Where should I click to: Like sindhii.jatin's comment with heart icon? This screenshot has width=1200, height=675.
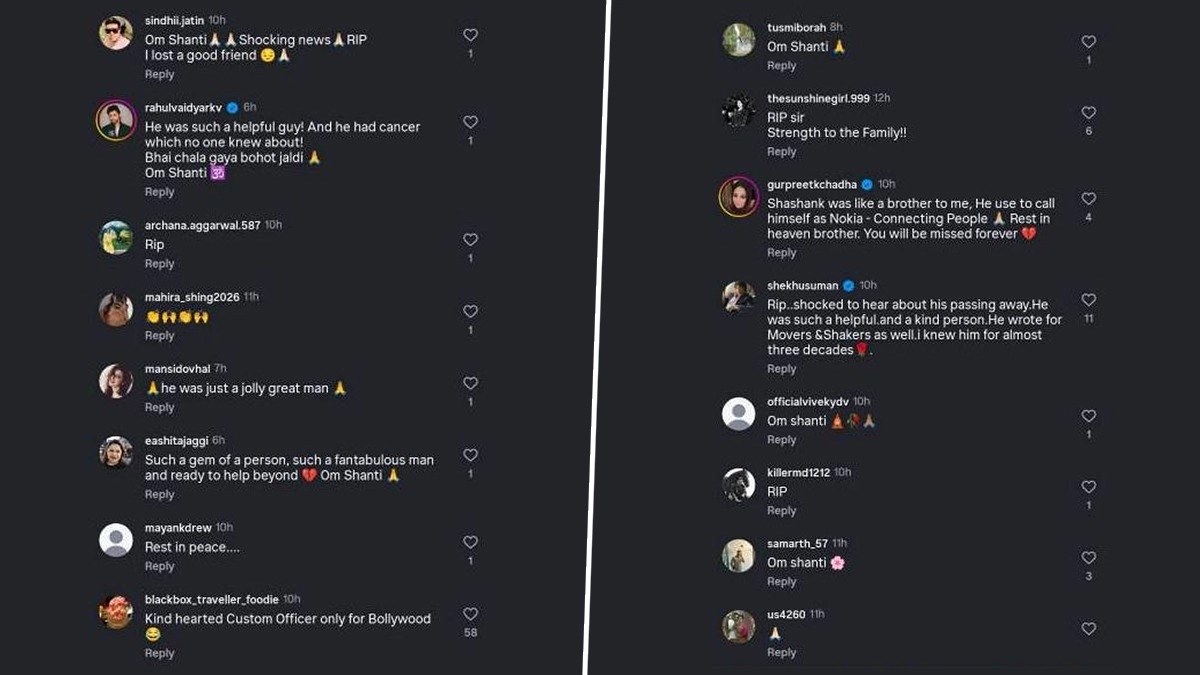pyautogui.click(x=470, y=35)
